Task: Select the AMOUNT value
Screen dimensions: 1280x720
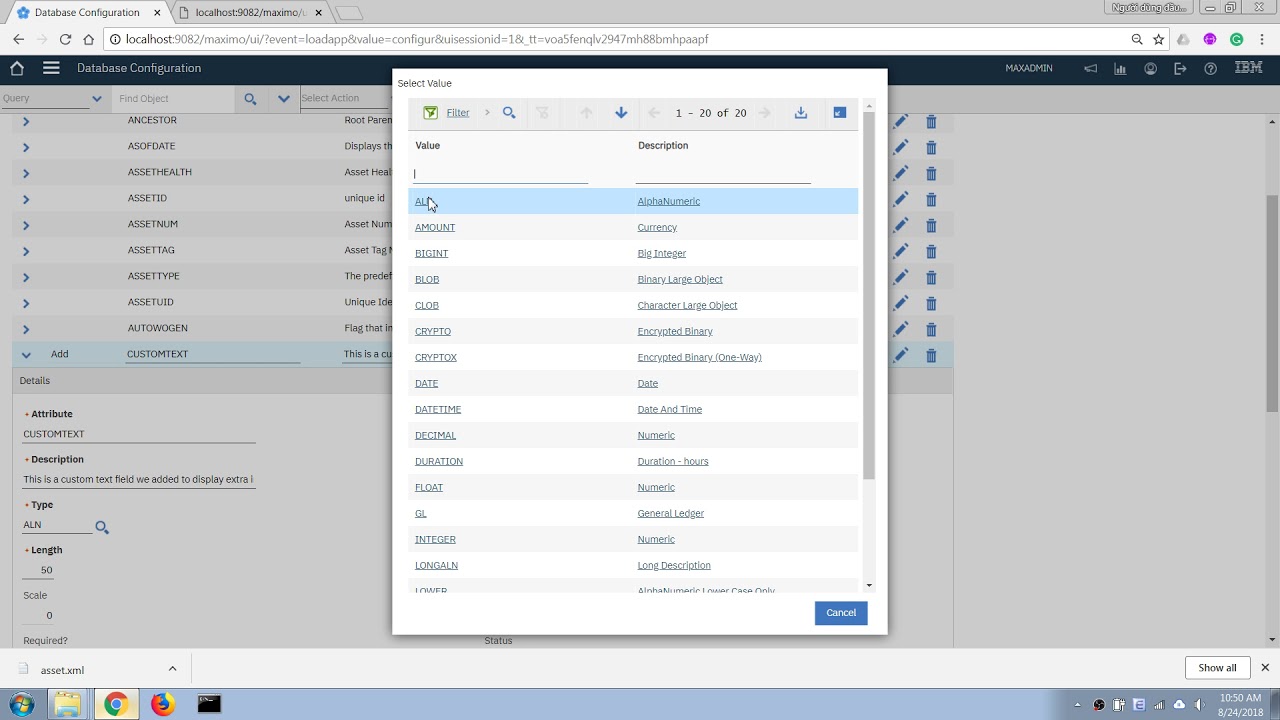Action: coord(435,227)
